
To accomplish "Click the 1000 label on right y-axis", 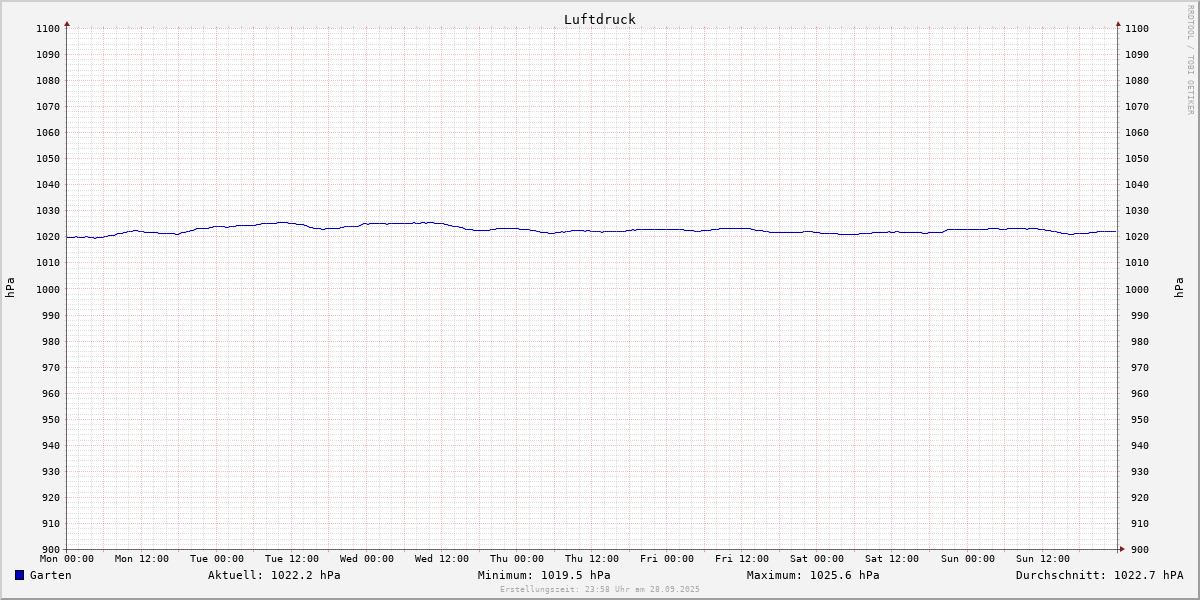I will 1137,289.
